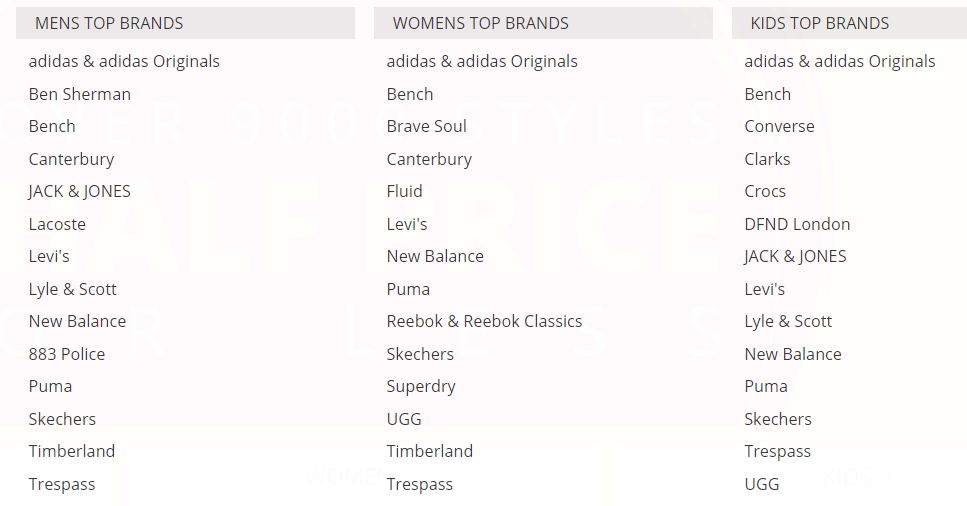Select Clarks kids brand link
Image resolution: width=967 pixels, height=506 pixels.
pos(767,159)
